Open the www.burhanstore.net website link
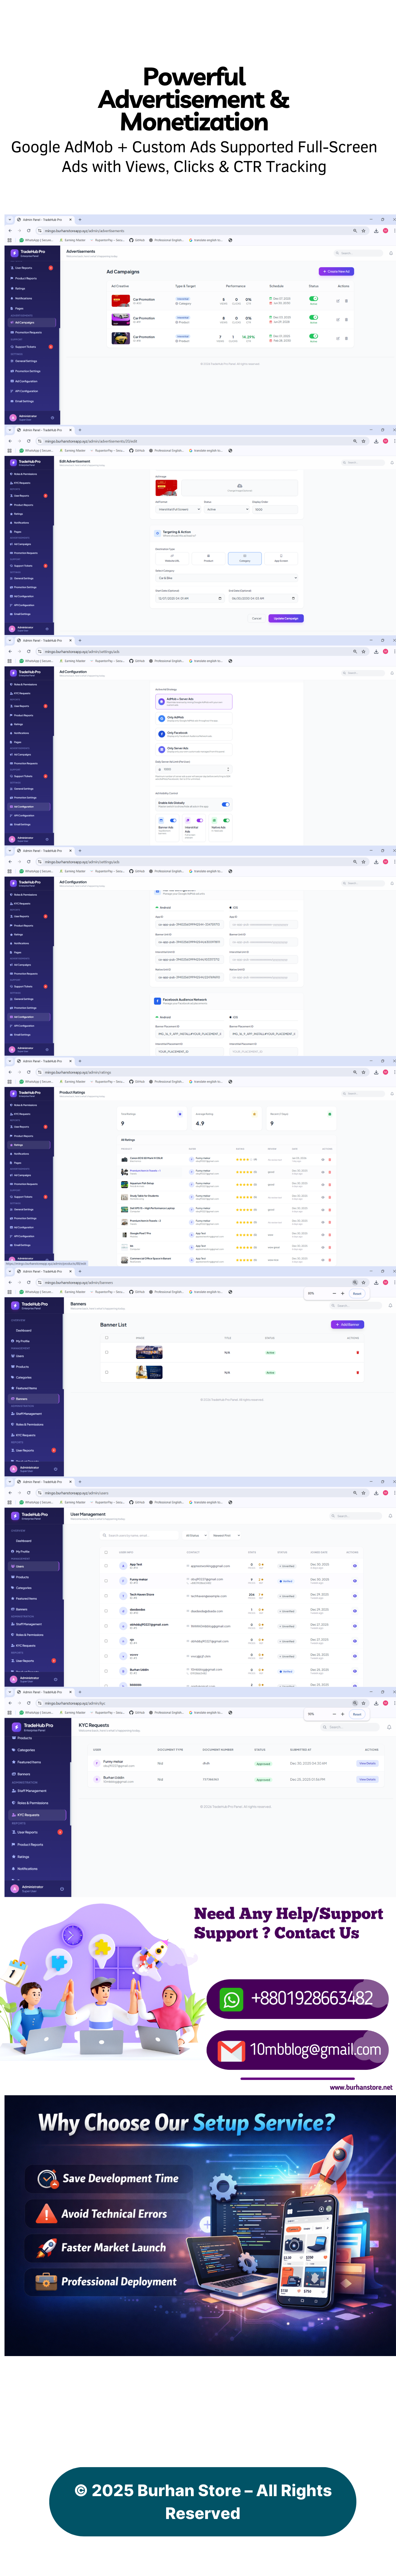Viewport: 396px width, 2576px height. (x=361, y=2087)
